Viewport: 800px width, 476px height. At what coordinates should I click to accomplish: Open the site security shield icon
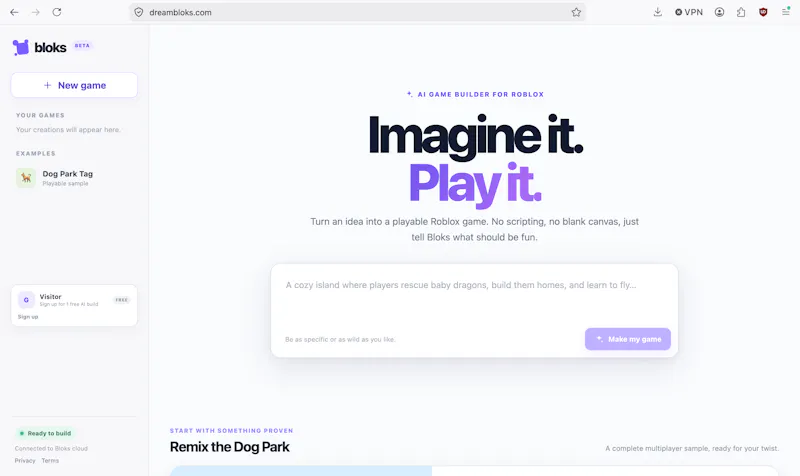(139, 12)
